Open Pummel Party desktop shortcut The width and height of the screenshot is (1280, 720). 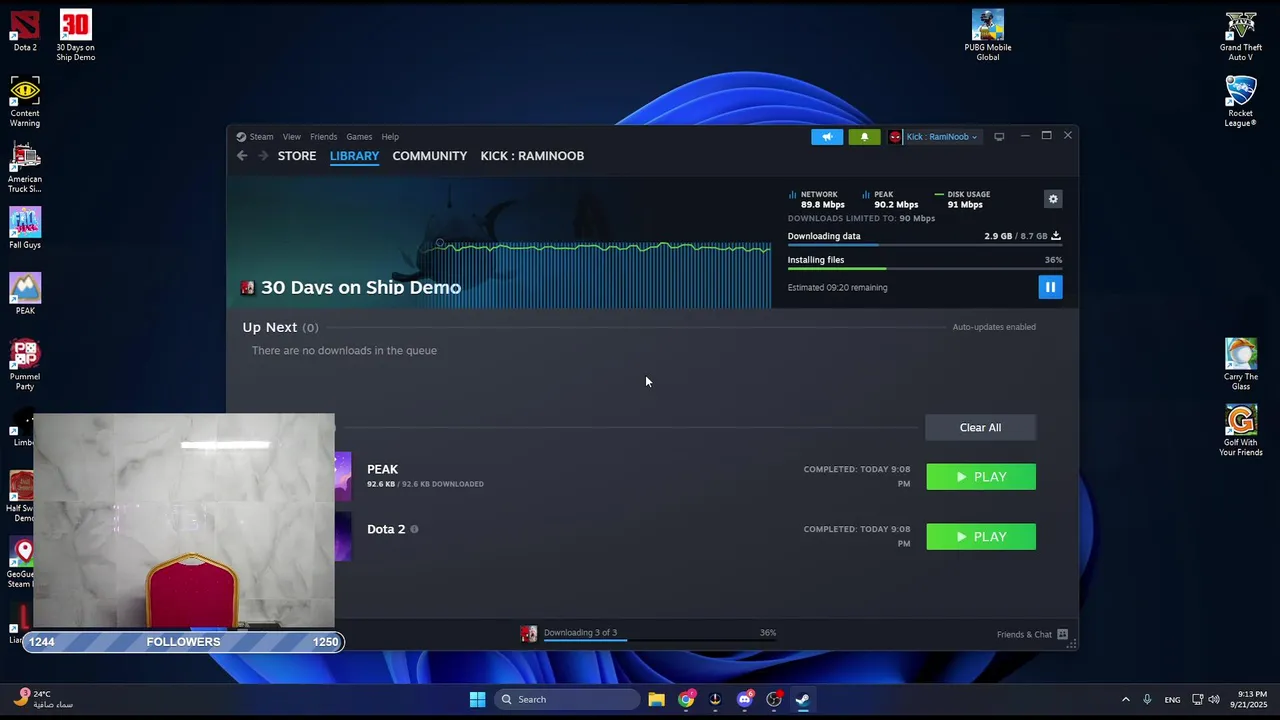point(25,365)
